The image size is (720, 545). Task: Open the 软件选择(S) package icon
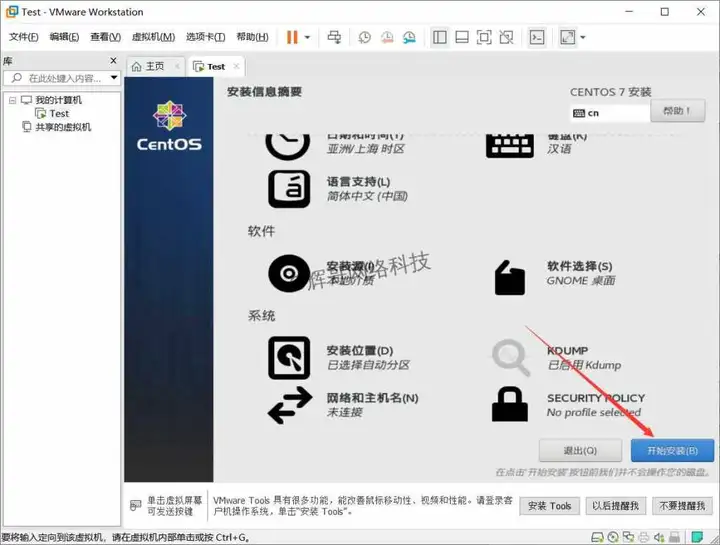[x=510, y=277]
